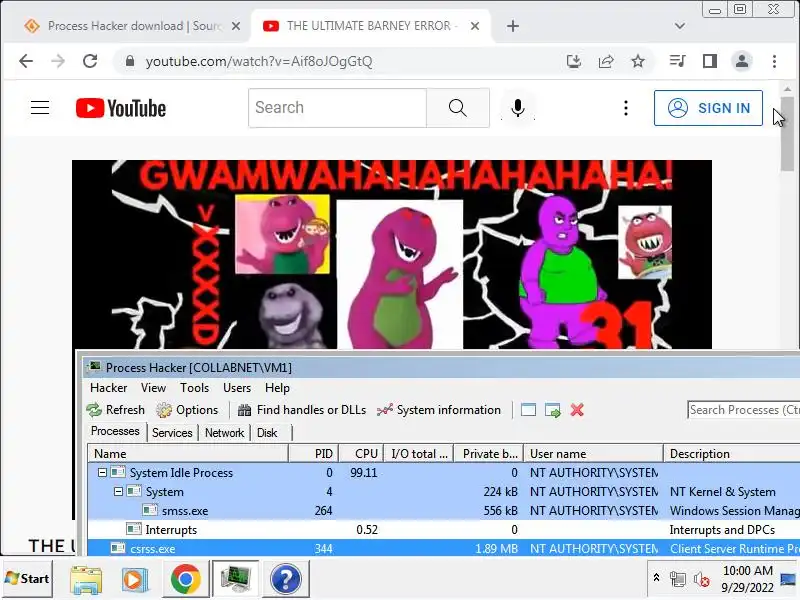Sort by User name column header

pyautogui.click(x=593, y=454)
